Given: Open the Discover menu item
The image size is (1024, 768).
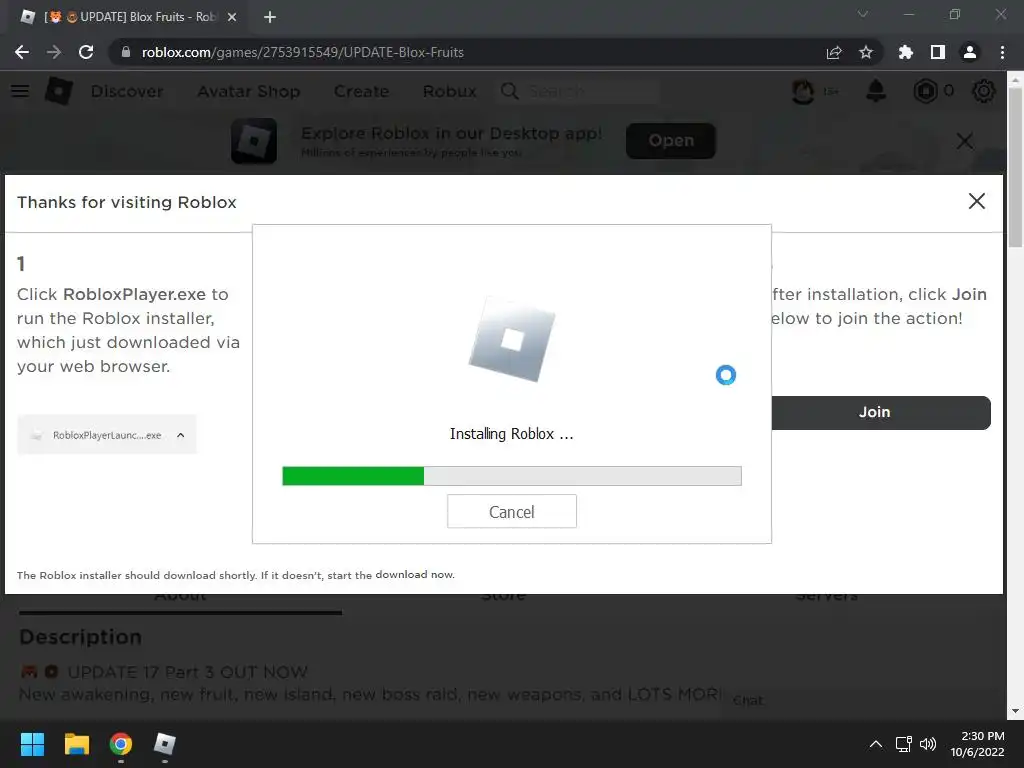Looking at the screenshot, I should click(127, 91).
